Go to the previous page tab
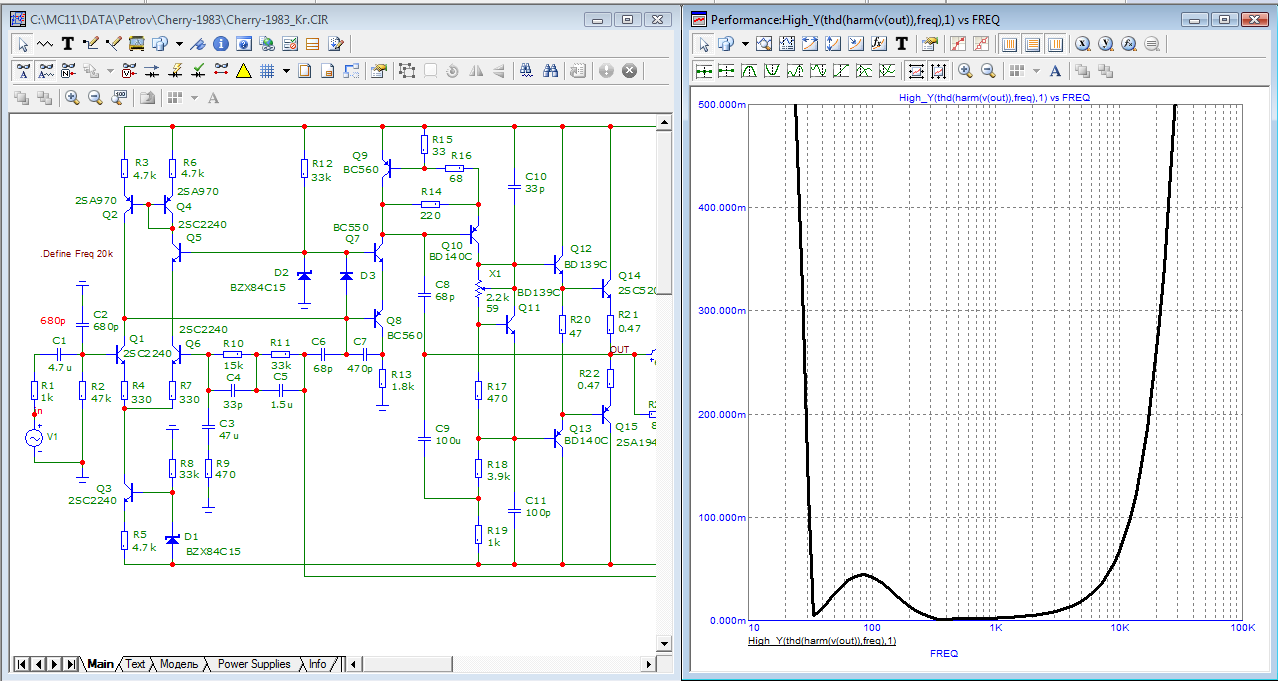The width and height of the screenshot is (1278, 681). click(x=38, y=664)
